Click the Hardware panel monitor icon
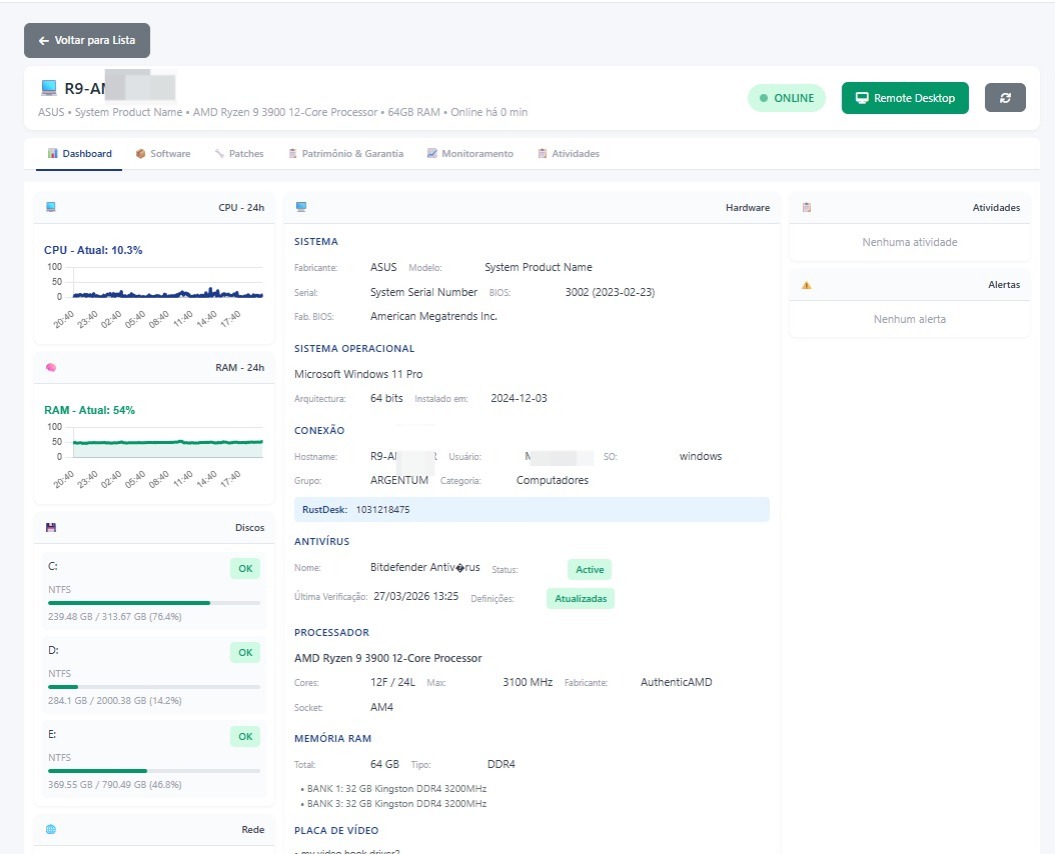Viewport: 1055px width, 854px height. 301,207
